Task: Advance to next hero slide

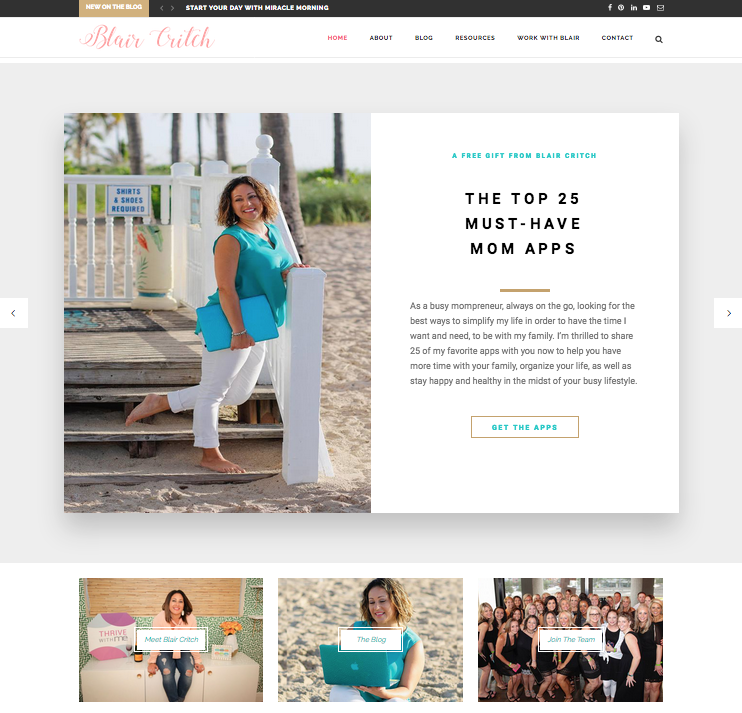Action: click(728, 313)
